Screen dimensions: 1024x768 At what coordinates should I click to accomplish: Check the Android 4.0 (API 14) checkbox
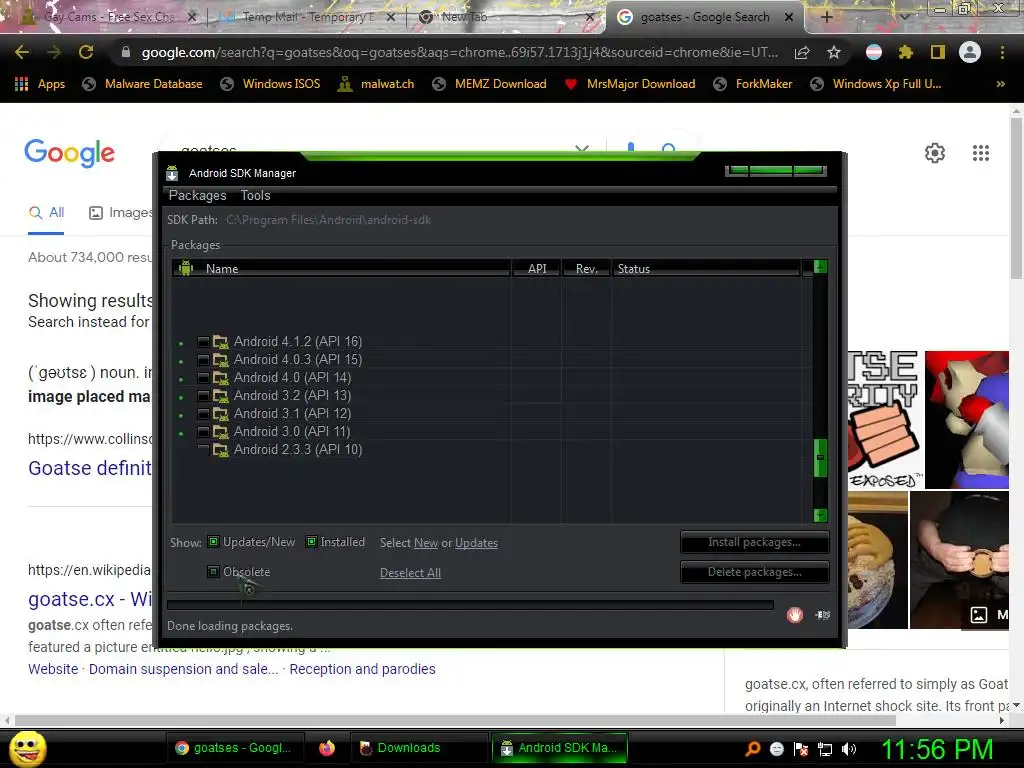[204, 377]
